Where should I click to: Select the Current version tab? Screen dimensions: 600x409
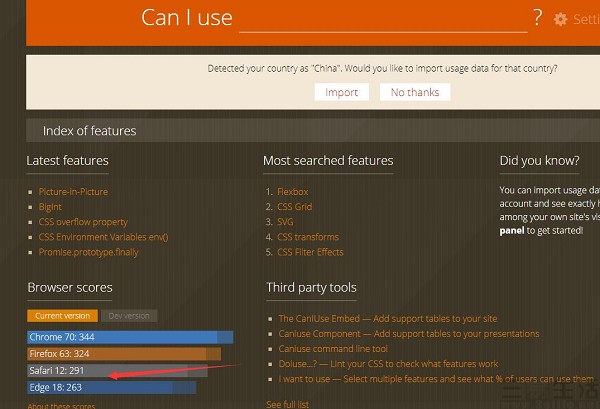pyautogui.click(x=62, y=316)
